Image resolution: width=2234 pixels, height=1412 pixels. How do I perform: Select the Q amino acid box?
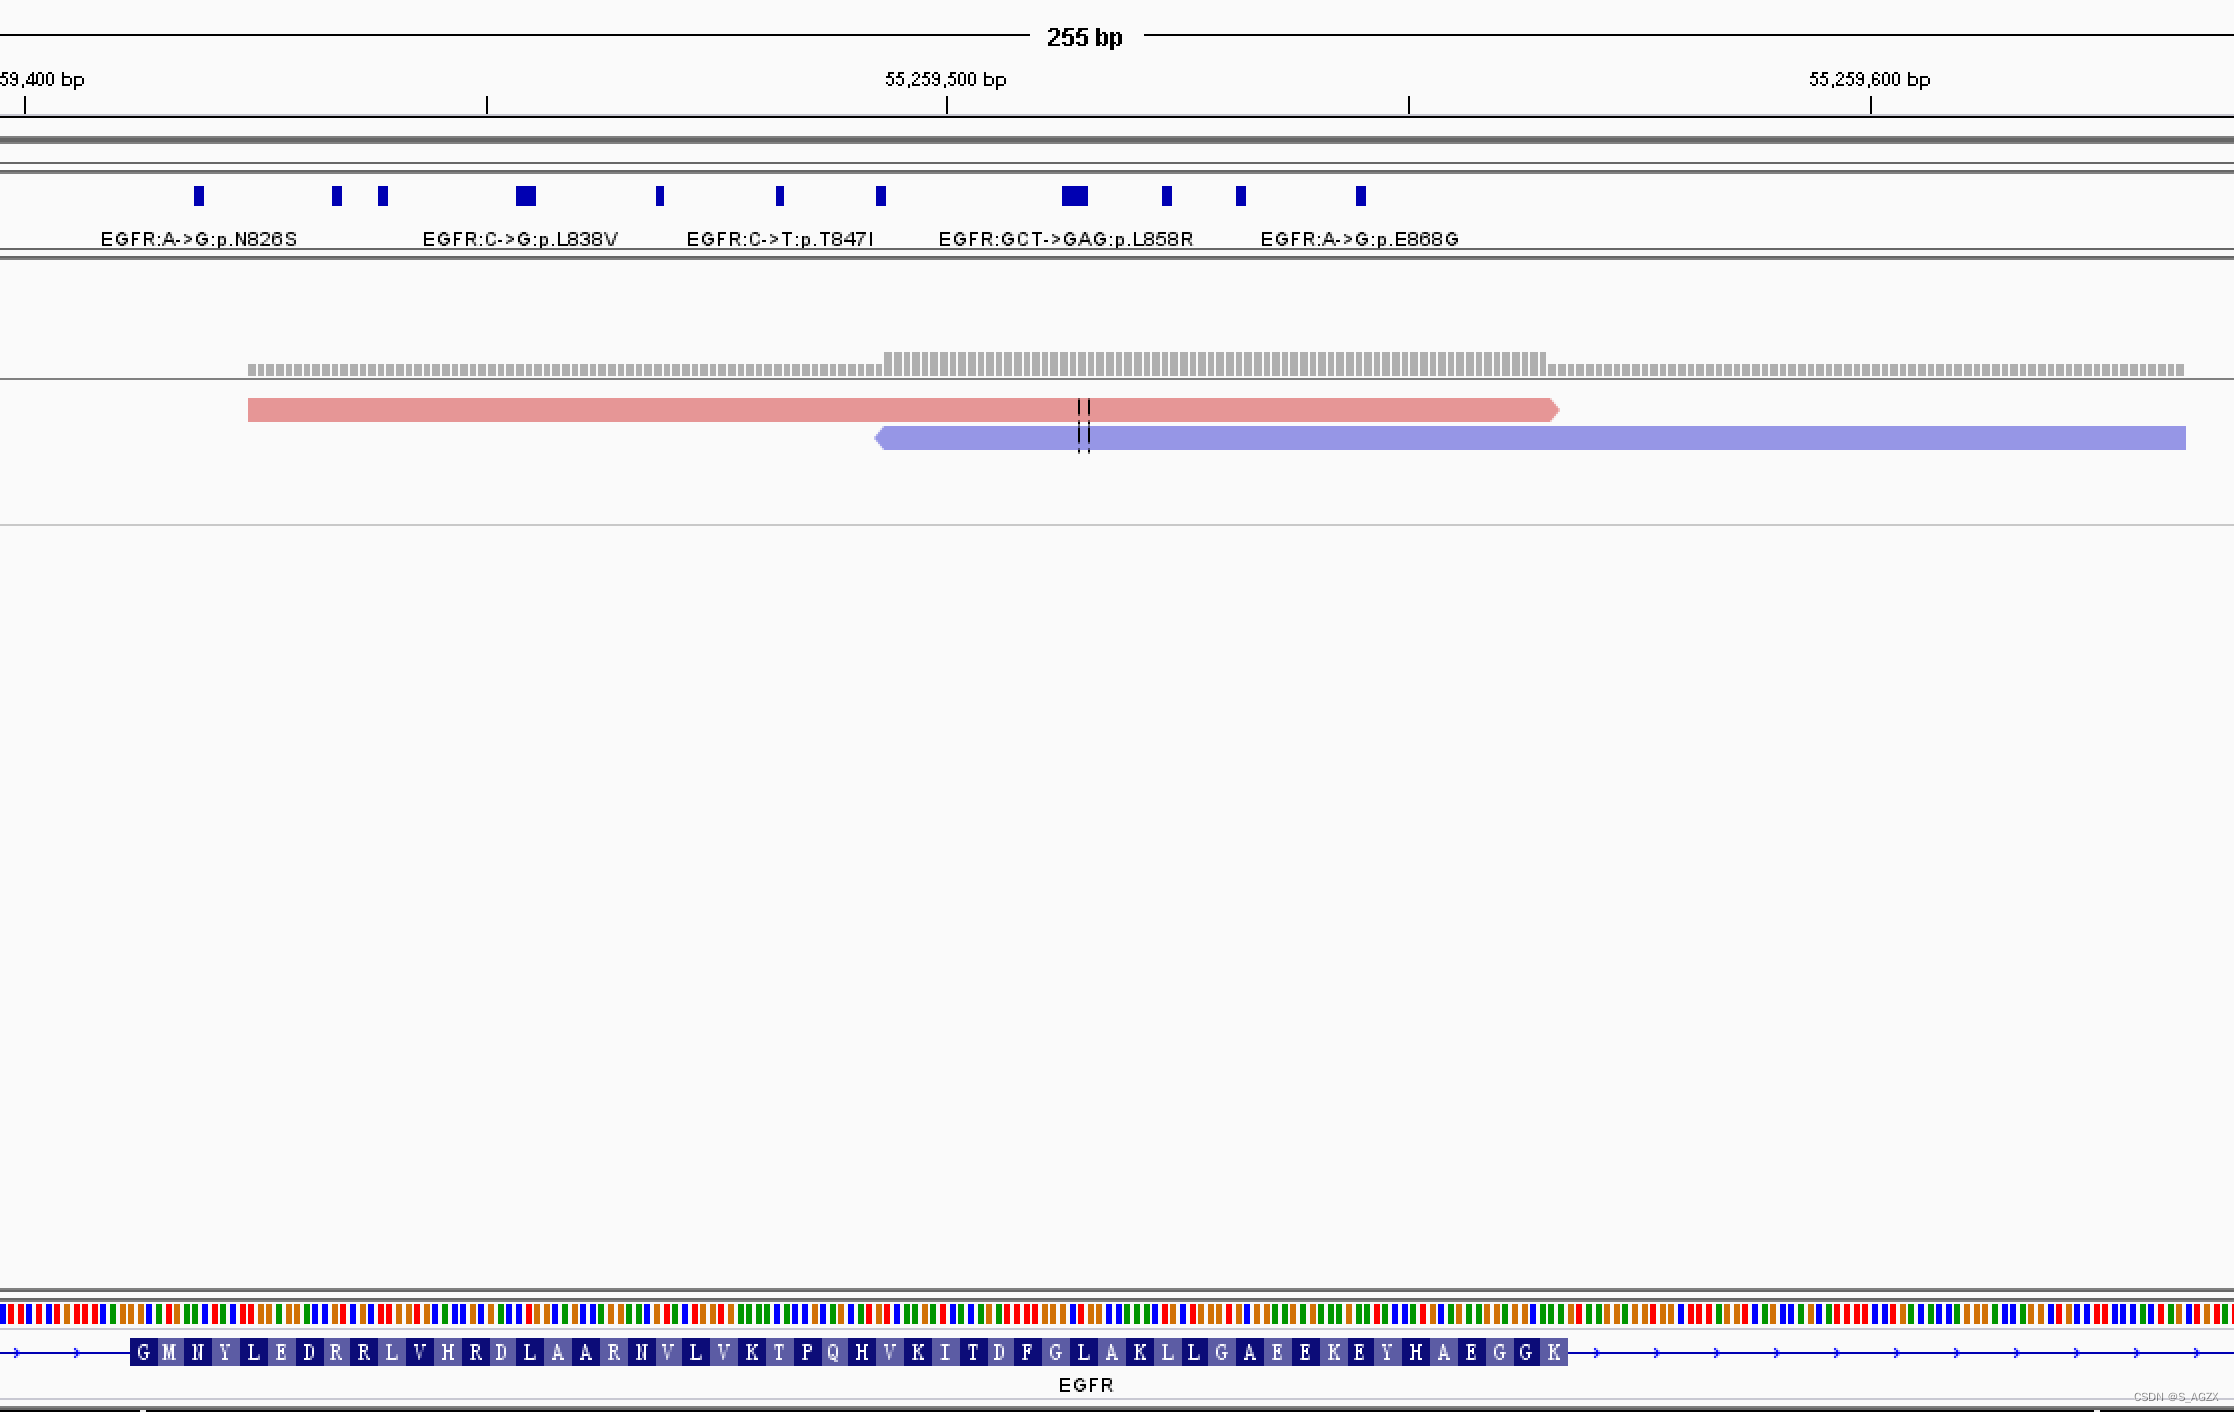(x=834, y=1352)
